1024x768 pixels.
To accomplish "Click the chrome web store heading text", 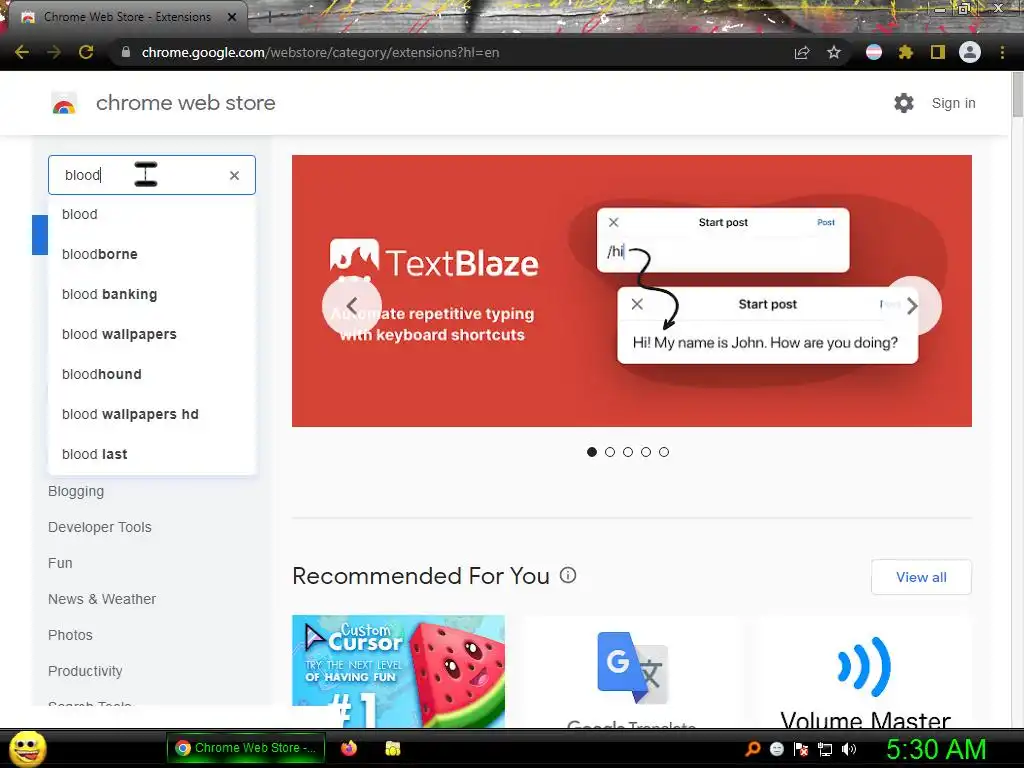I will [x=185, y=103].
